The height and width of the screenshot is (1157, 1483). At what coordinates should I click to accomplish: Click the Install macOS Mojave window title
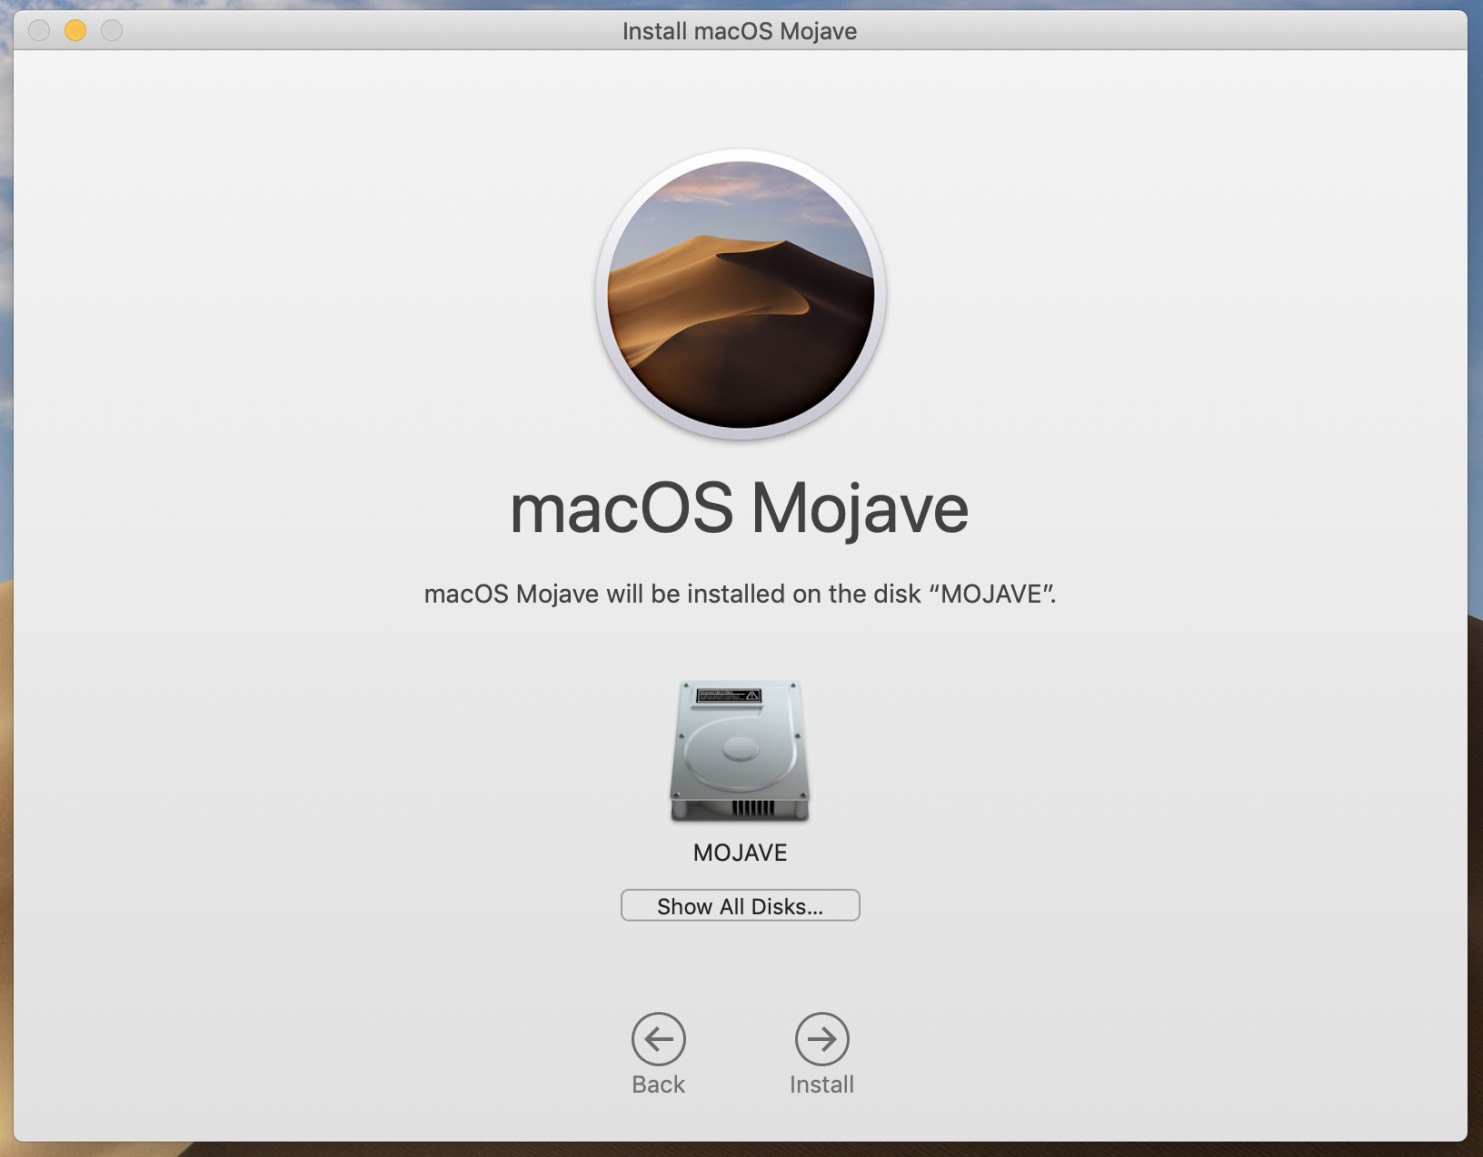pyautogui.click(x=740, y=31)
